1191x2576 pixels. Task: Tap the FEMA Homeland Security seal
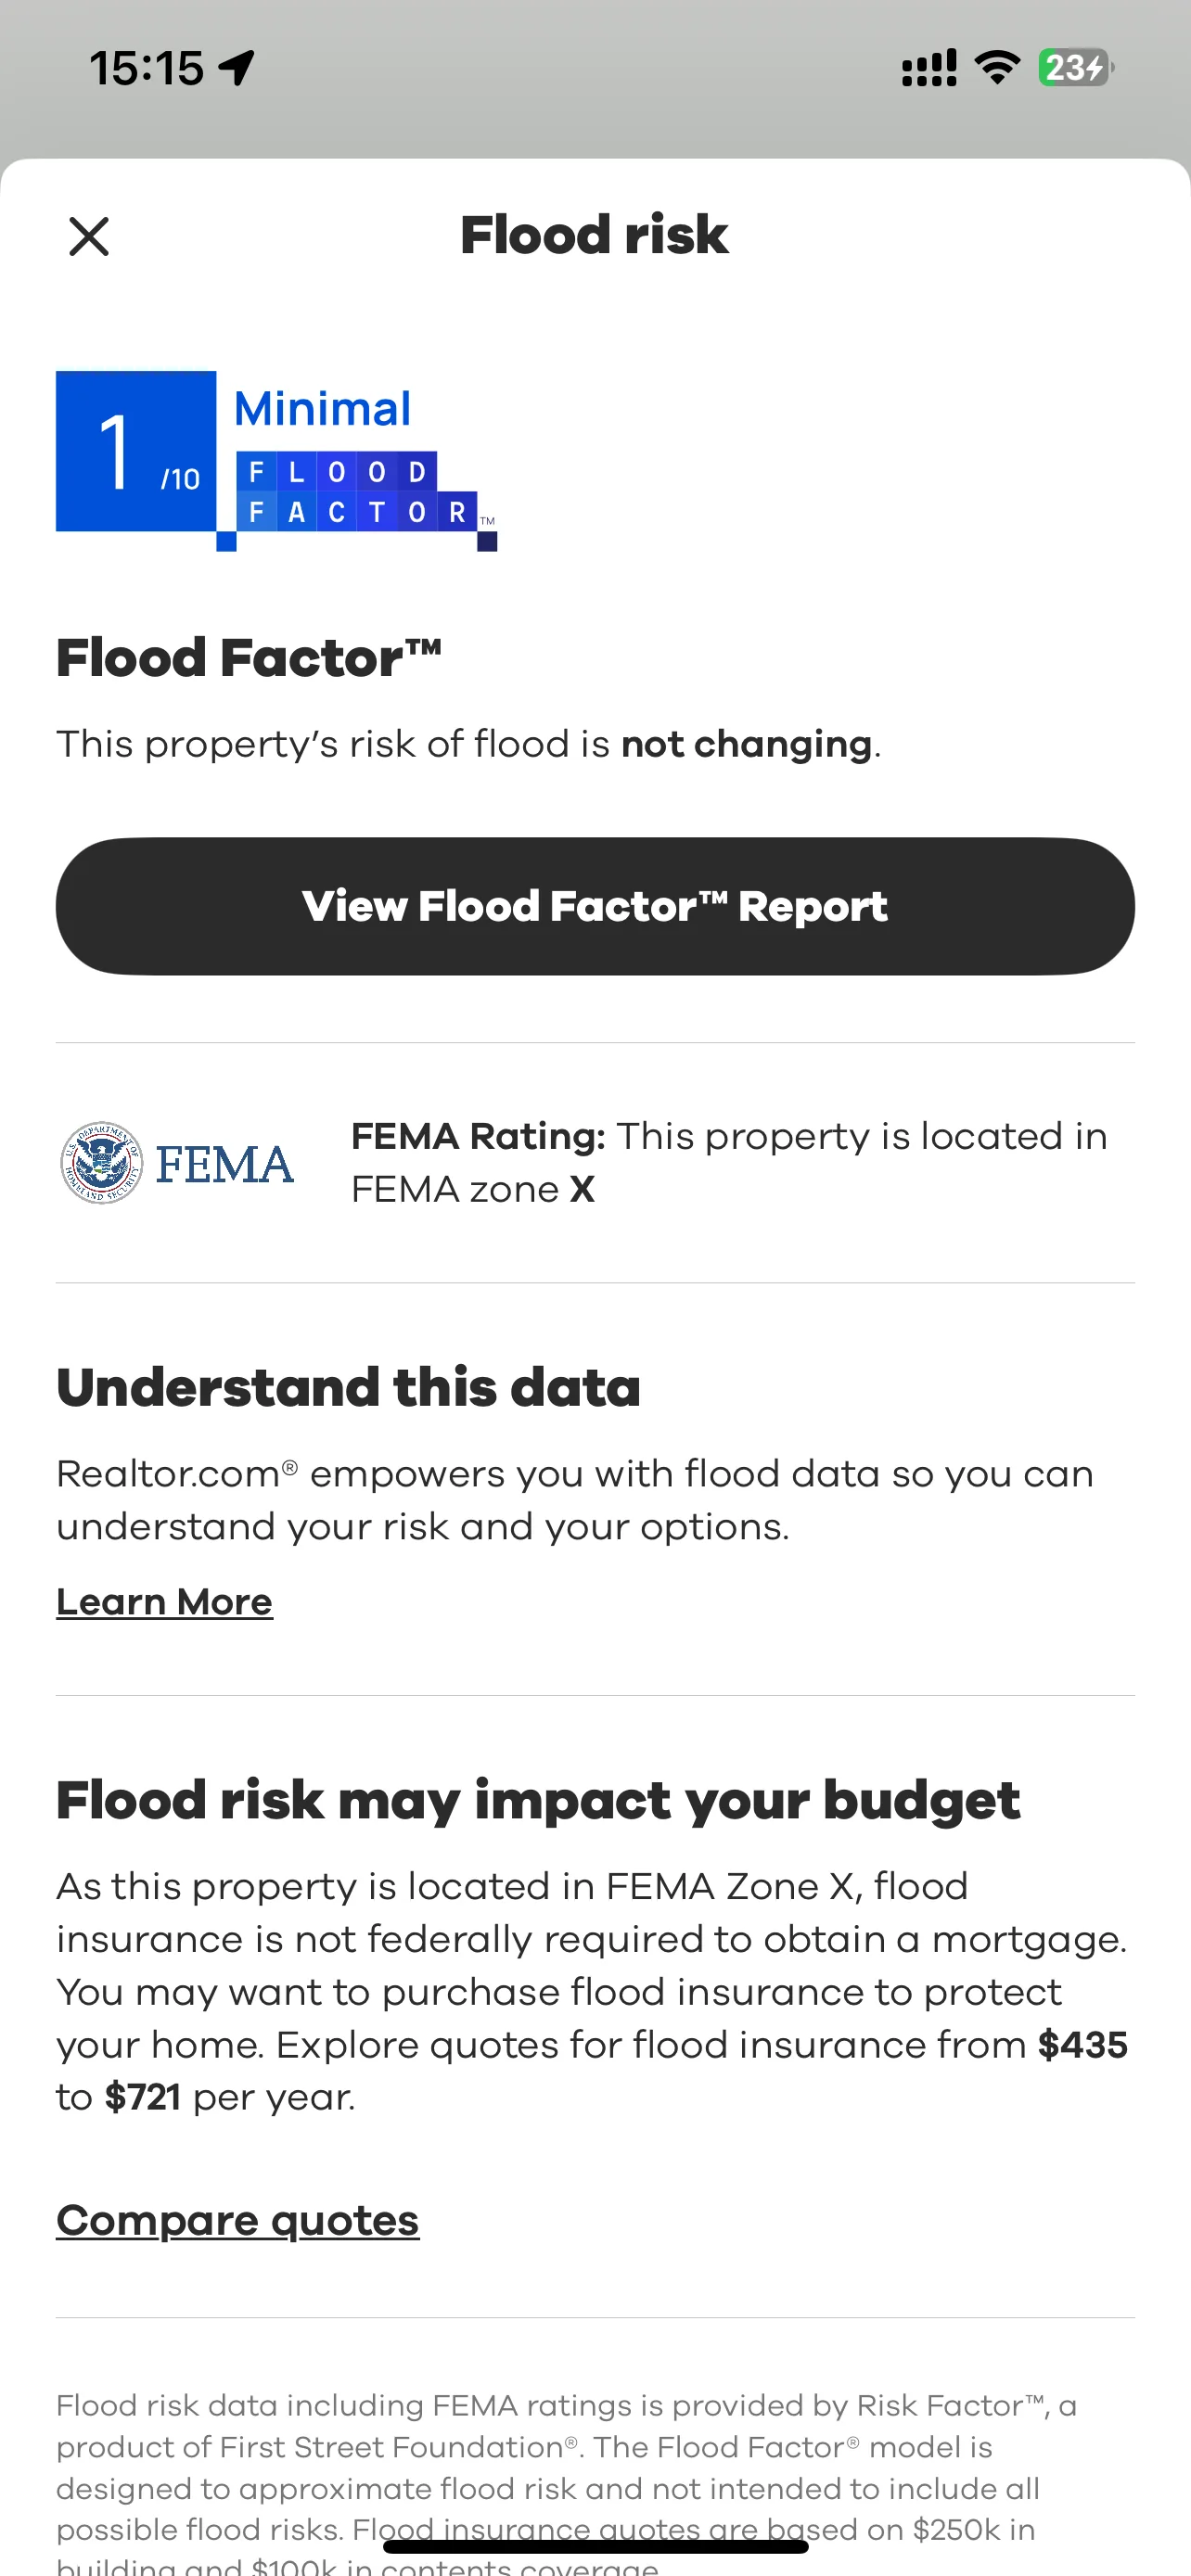(101, 1163)
